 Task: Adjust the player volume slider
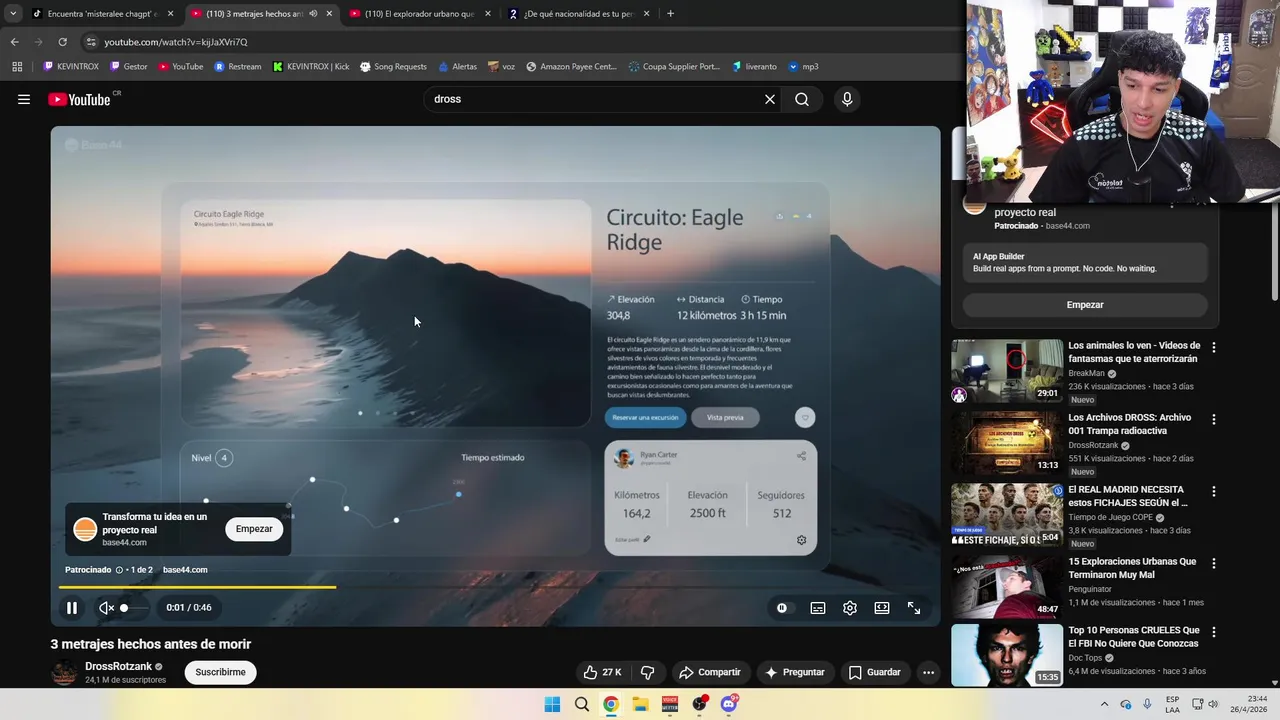(x=136, y=608)
